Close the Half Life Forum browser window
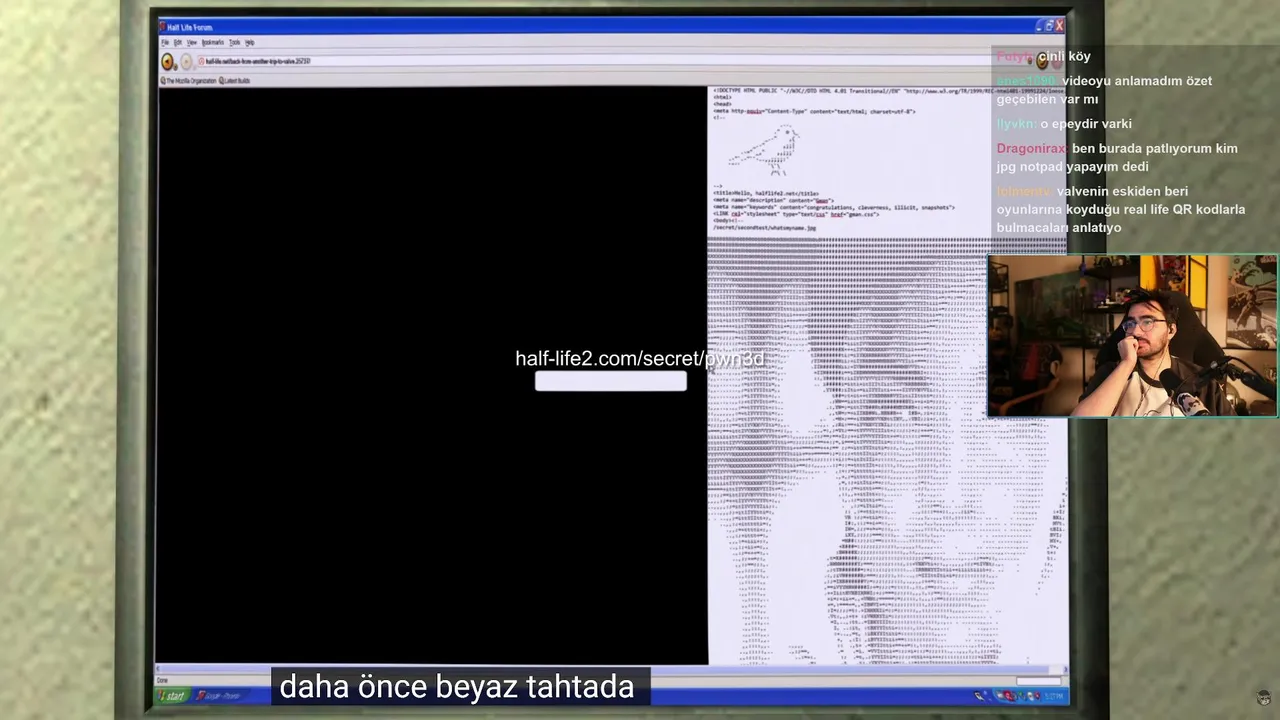The image size is (1280, 720). 1059,26
